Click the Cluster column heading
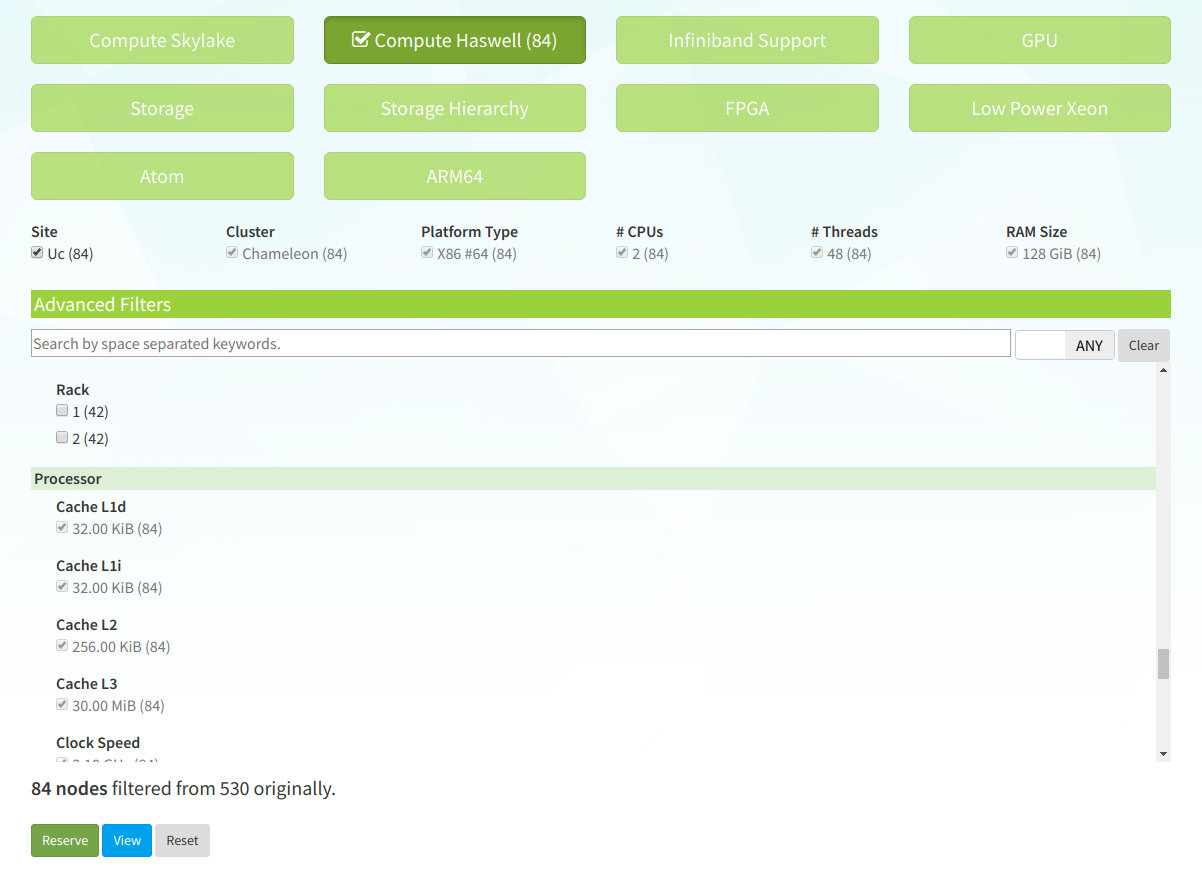Viewport: 1202px width, 870px height. [250, 231]
